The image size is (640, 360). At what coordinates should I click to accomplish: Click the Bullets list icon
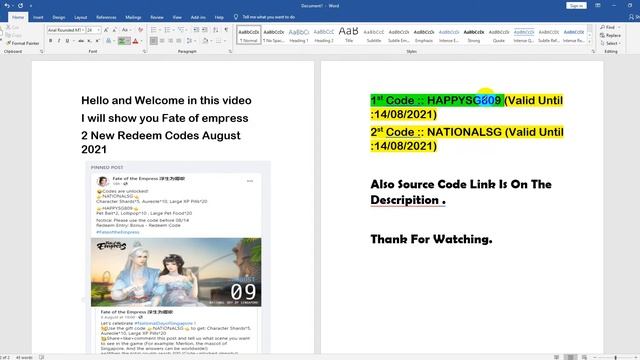click(x=153, y=30)
